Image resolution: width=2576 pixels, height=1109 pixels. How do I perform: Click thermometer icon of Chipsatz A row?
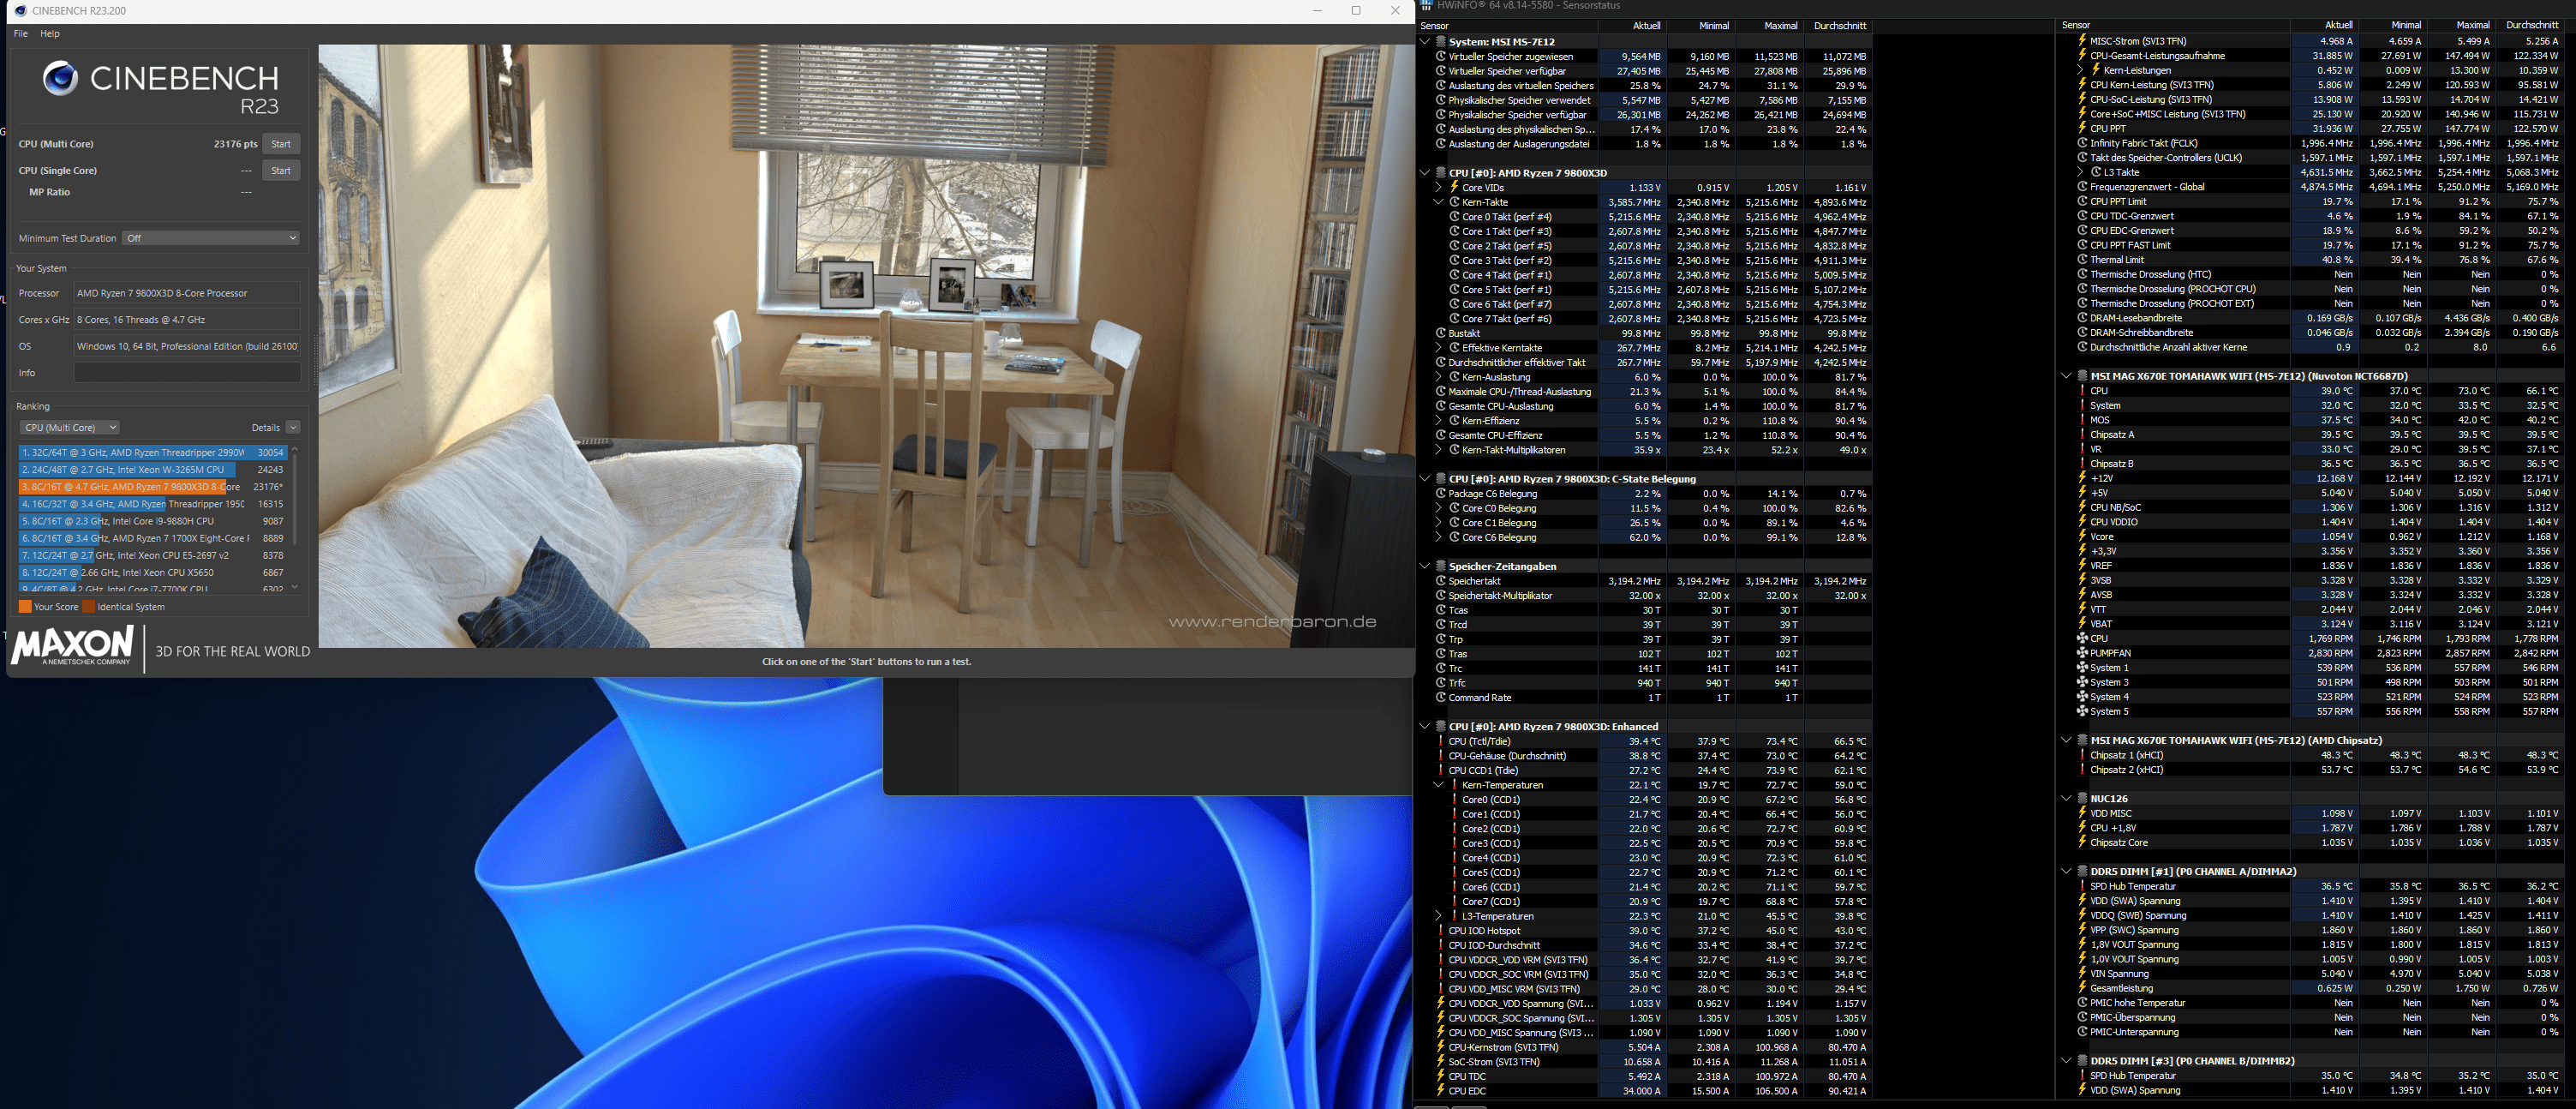[2083, 435]
